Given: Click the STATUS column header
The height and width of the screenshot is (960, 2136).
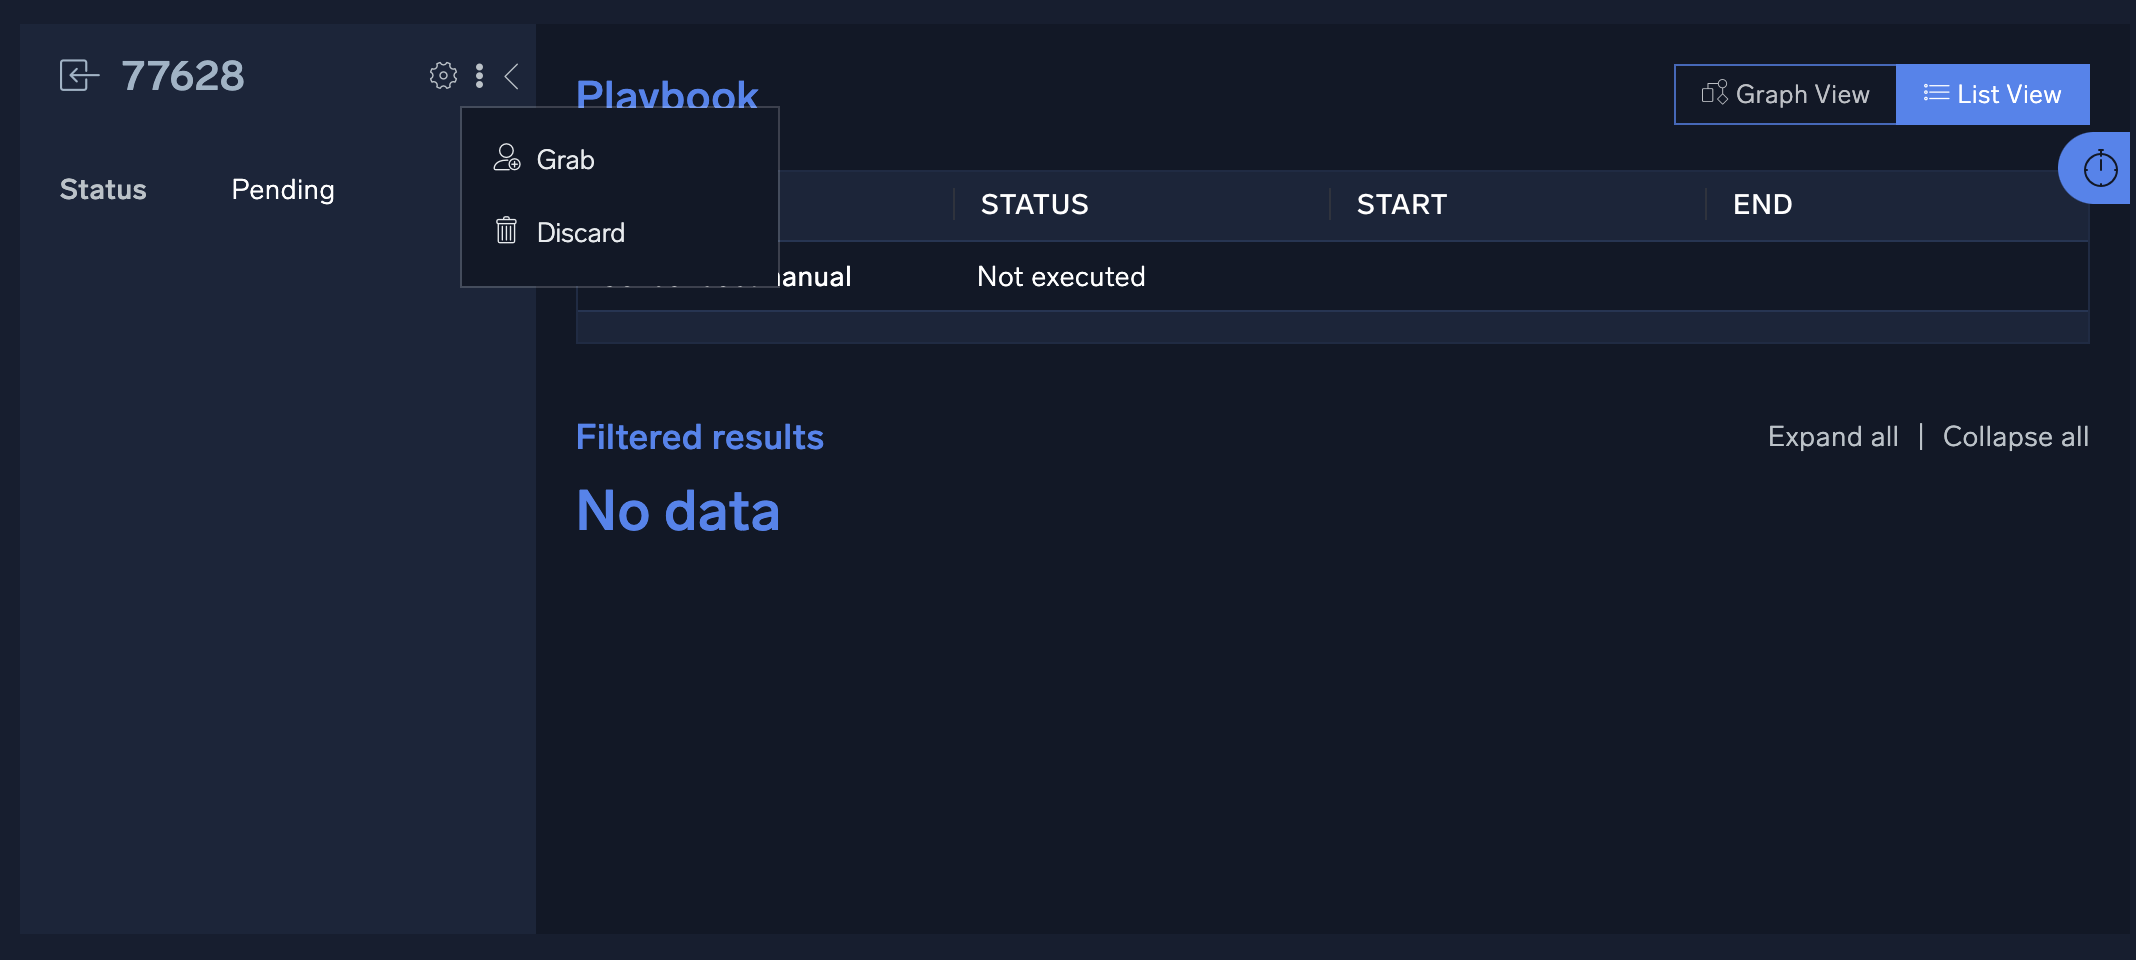Looking at the screenshot, I should click(1034, 204).
